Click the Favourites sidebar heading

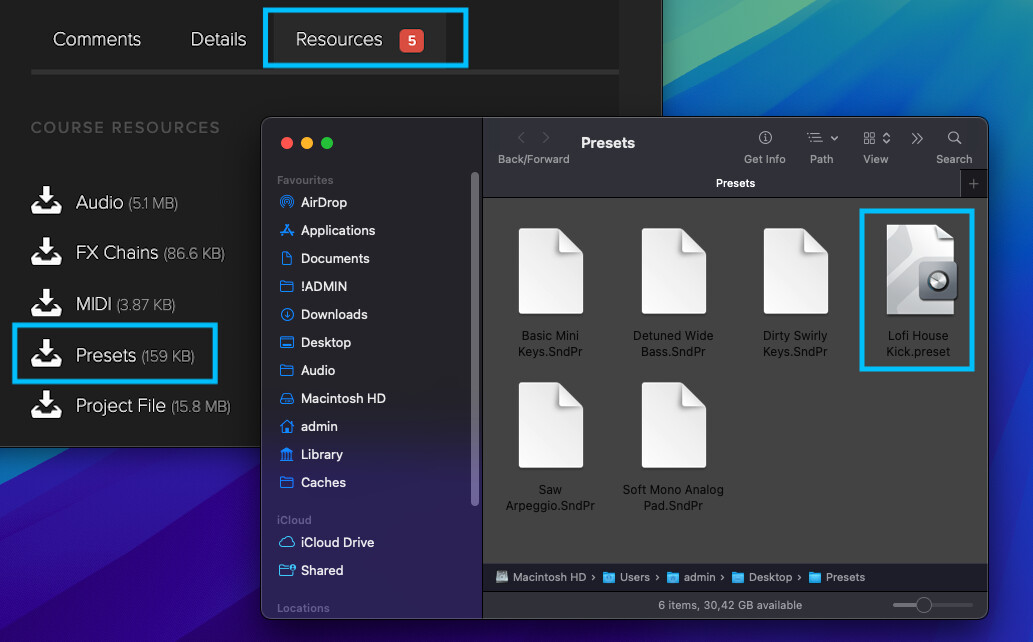(x=305, y=180)
